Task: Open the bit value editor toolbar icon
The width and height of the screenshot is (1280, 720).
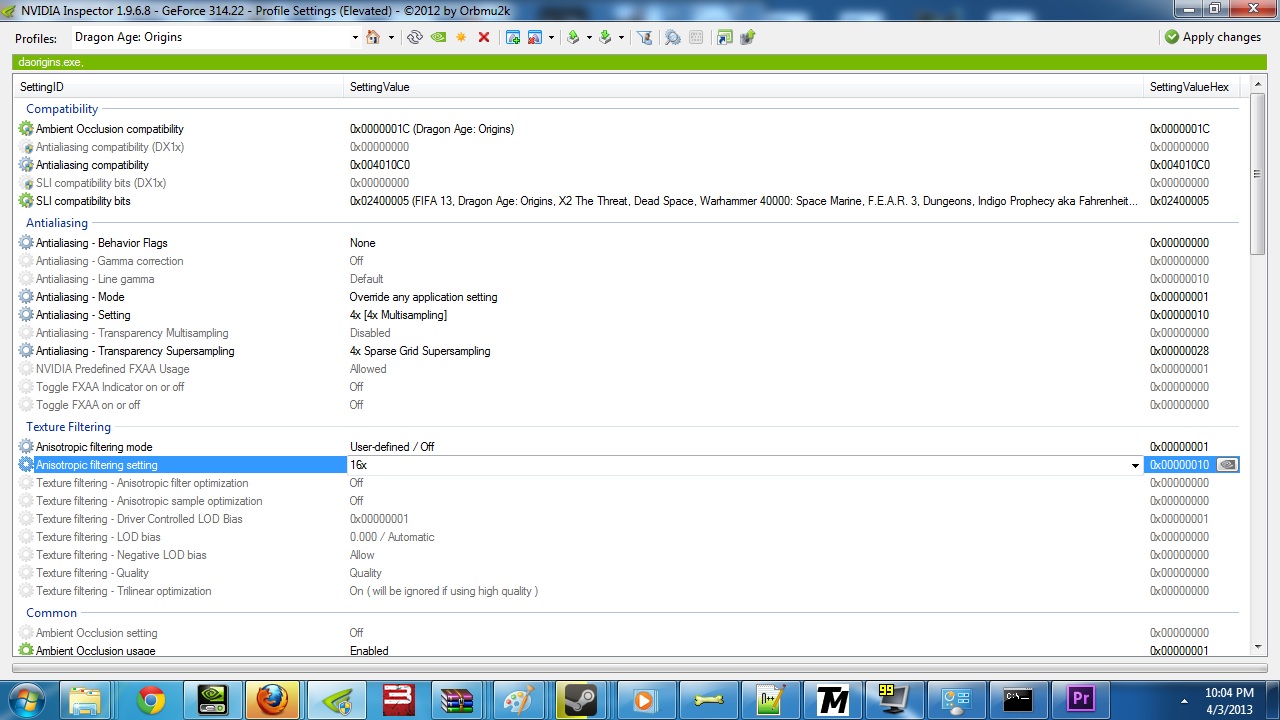Action: click(696, 37)
